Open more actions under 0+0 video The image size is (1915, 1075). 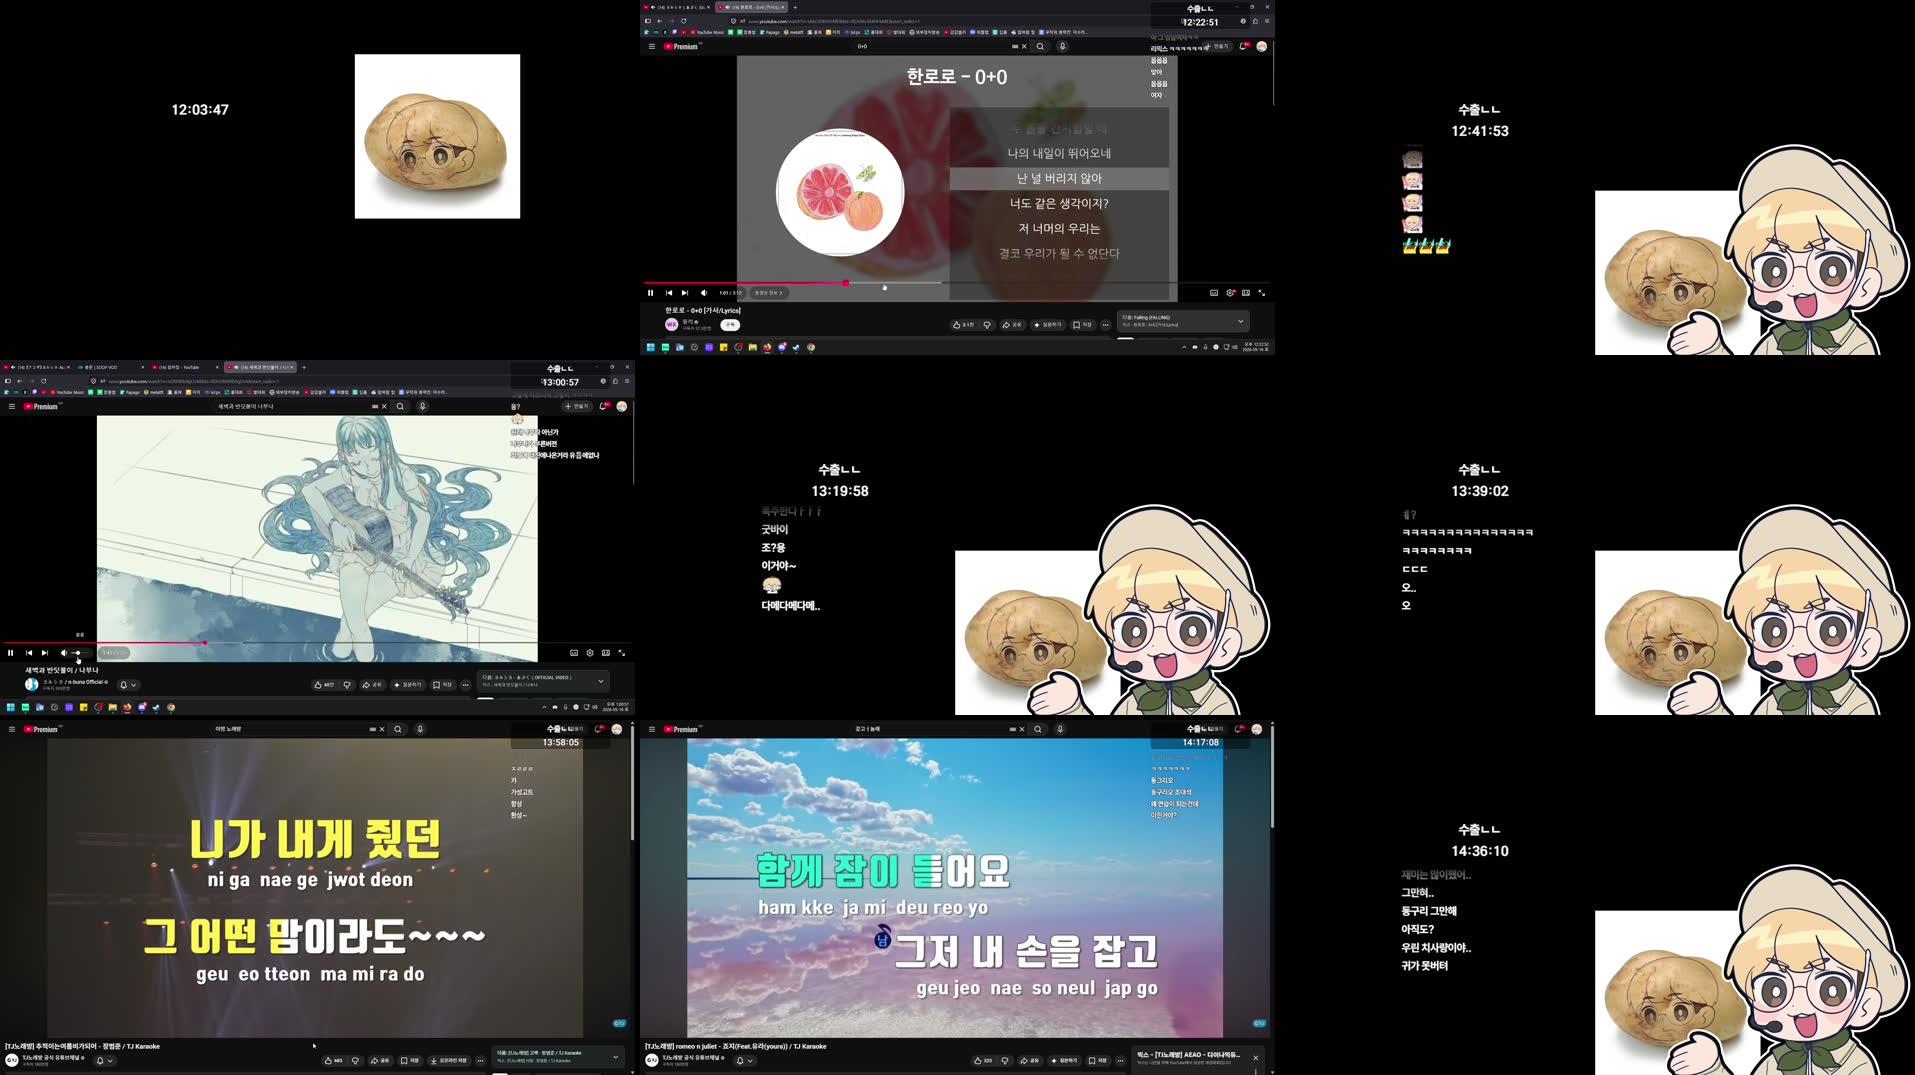1105,325
